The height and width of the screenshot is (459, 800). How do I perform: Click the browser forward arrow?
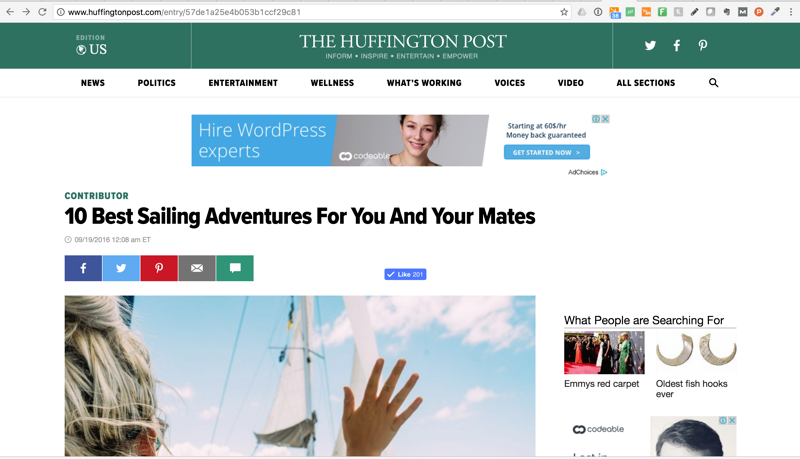(x=26, y=12)
